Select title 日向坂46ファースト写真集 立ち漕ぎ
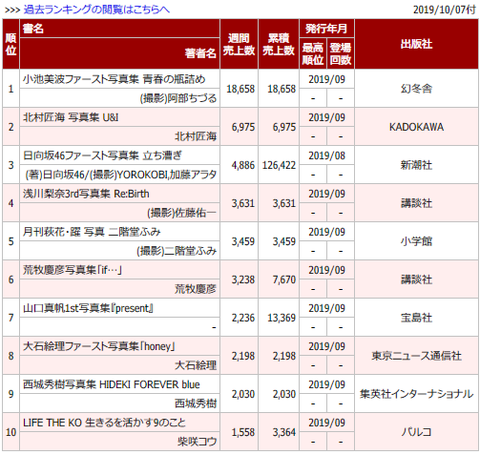 [102, 156]
